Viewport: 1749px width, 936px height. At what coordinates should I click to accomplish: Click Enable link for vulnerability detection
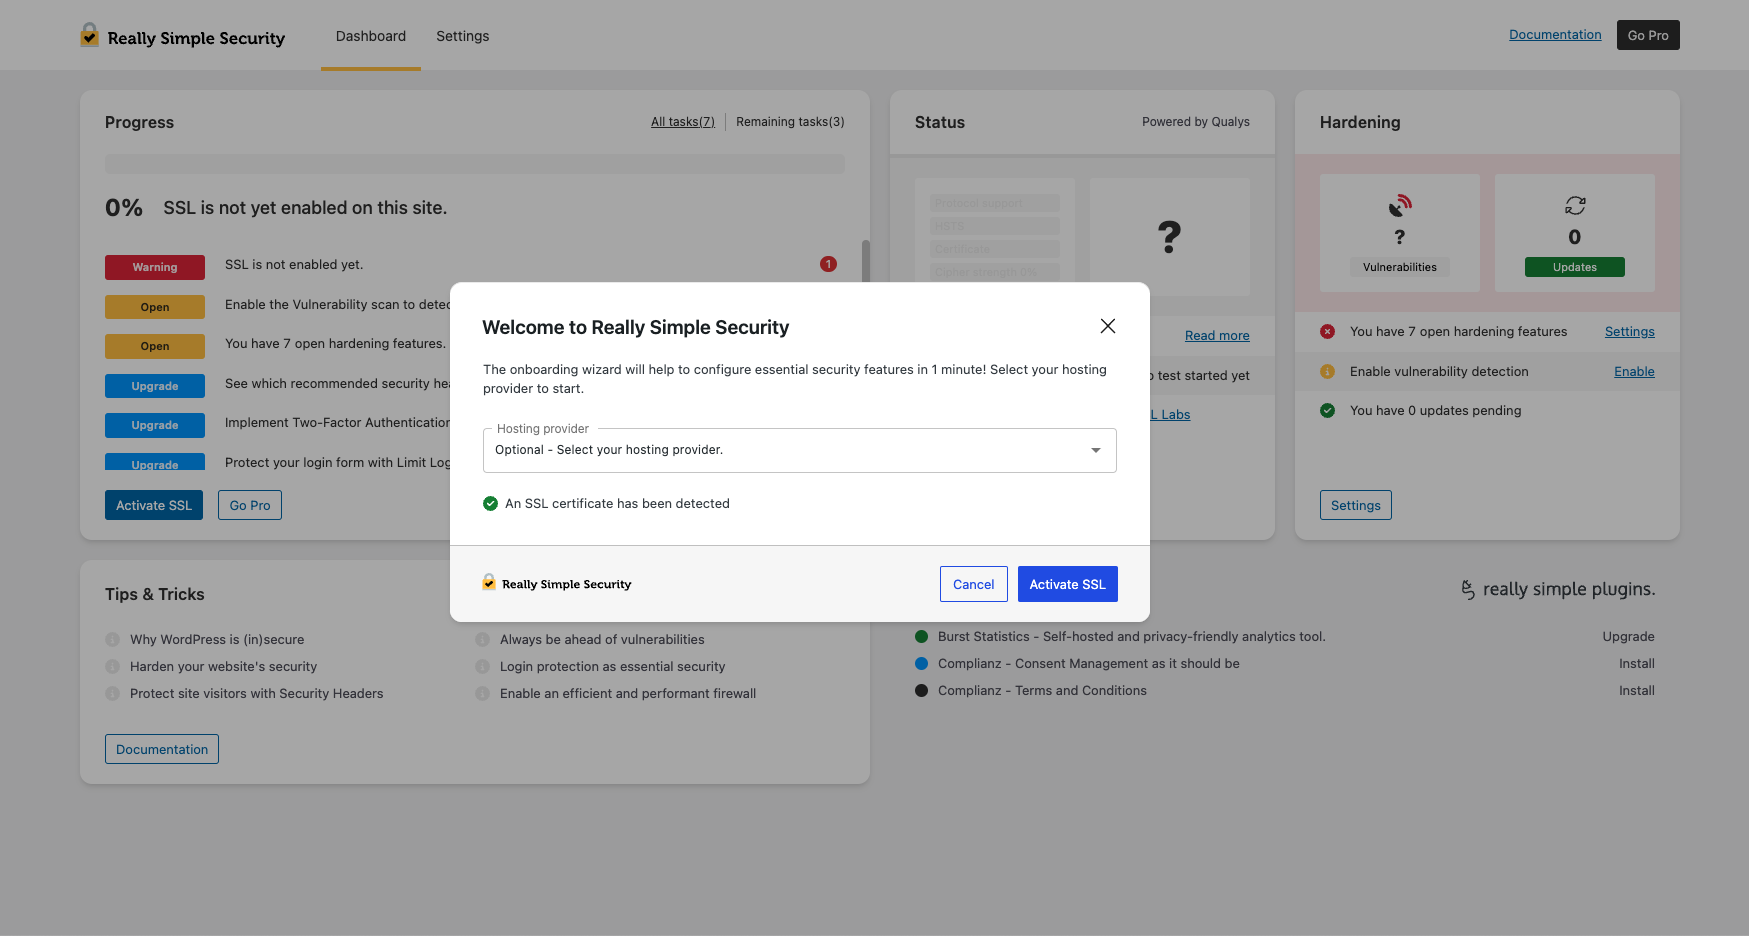(x=1634, y=371)
